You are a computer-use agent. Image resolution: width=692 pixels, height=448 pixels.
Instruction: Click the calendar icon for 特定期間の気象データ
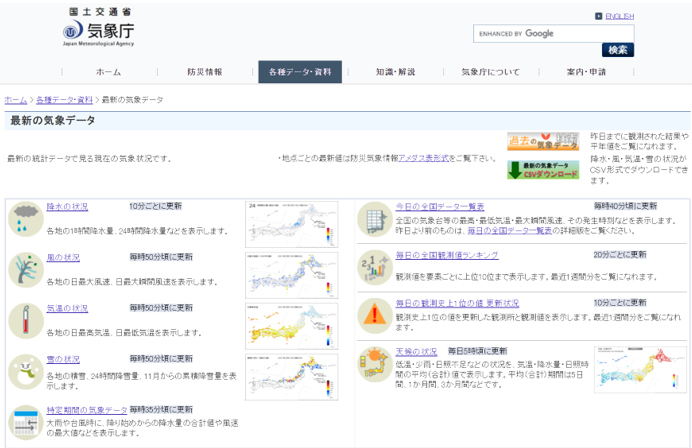[23, 422]
